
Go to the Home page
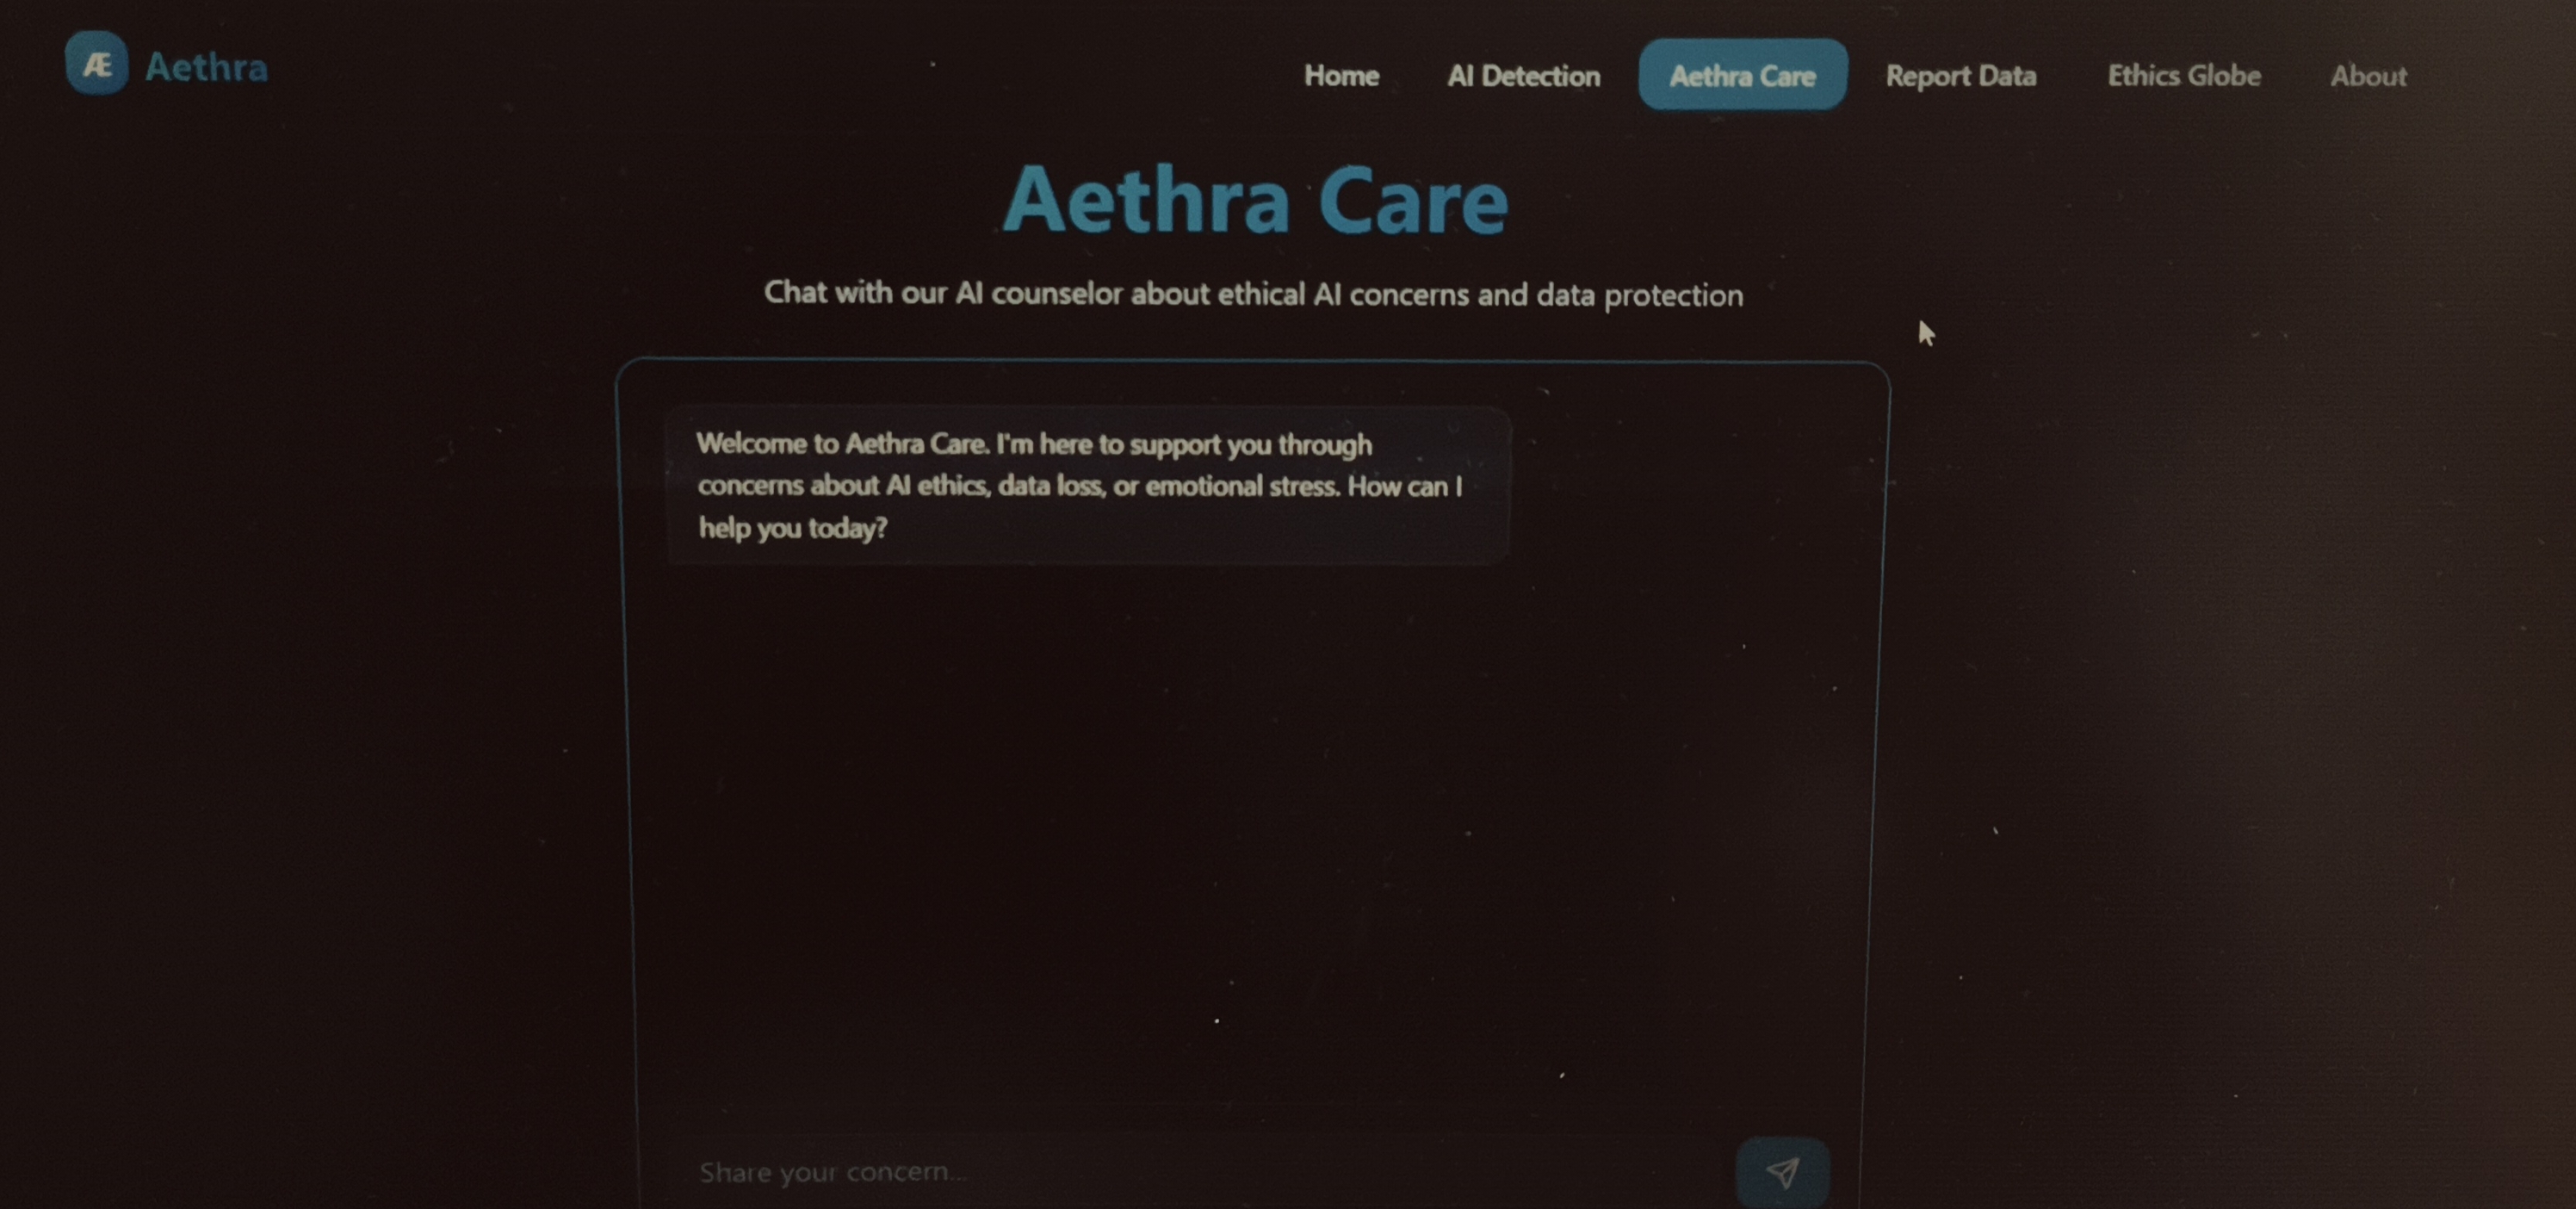pyautogui.click(x=1341, y=76)
